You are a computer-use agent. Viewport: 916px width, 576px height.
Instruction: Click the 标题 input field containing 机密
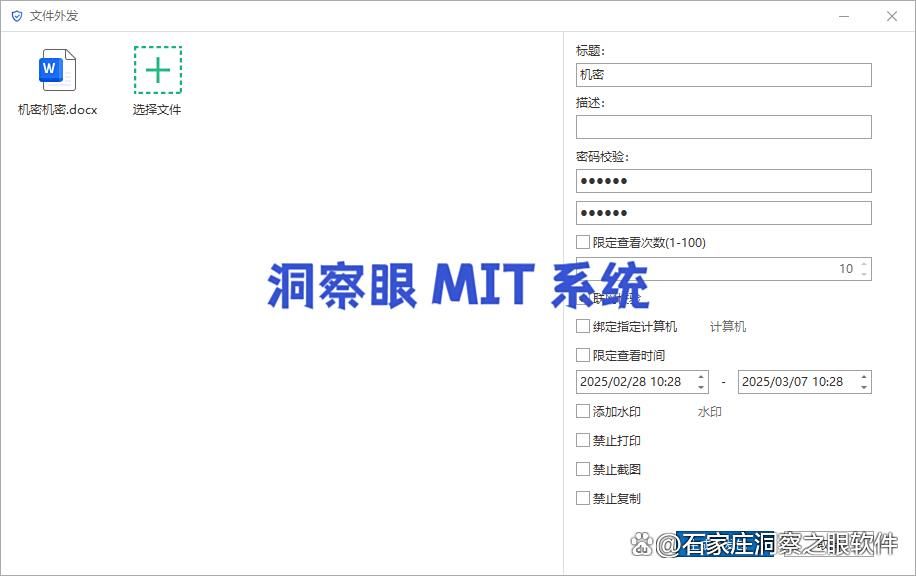[723, 75]
